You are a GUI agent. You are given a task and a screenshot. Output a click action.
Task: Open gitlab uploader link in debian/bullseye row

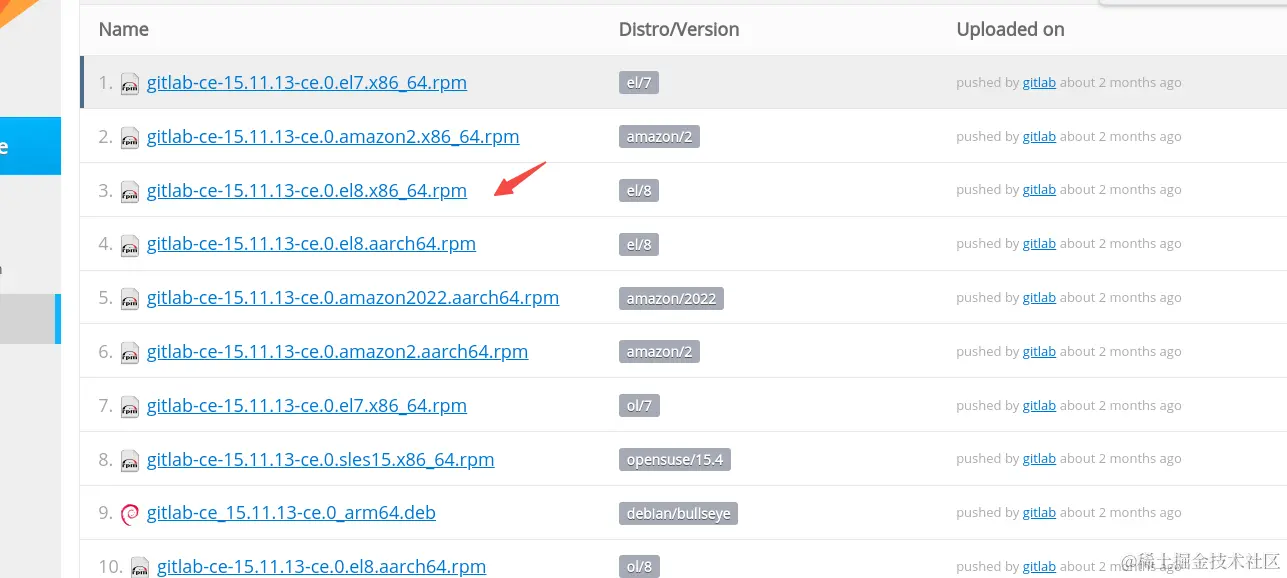1039,513
